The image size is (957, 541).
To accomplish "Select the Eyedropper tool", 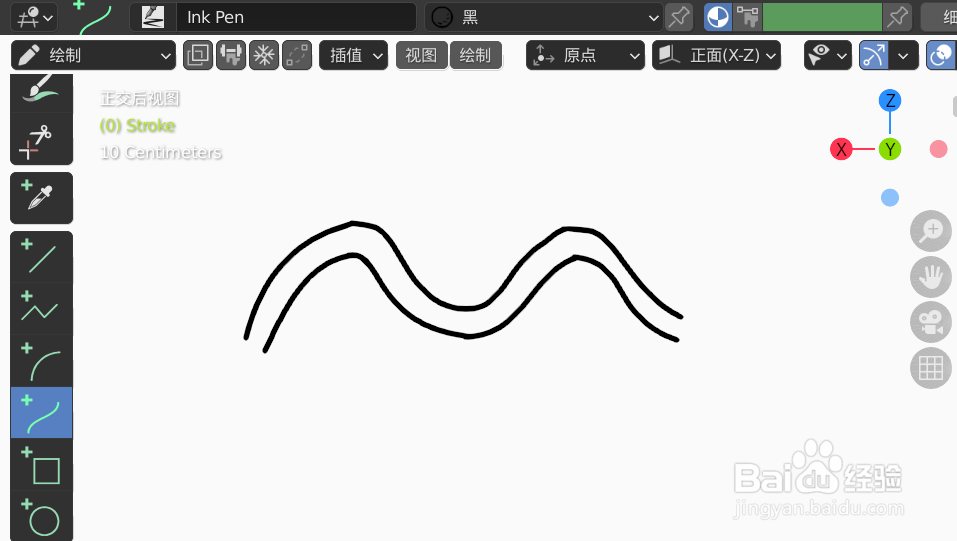I will tap(42, 198).
